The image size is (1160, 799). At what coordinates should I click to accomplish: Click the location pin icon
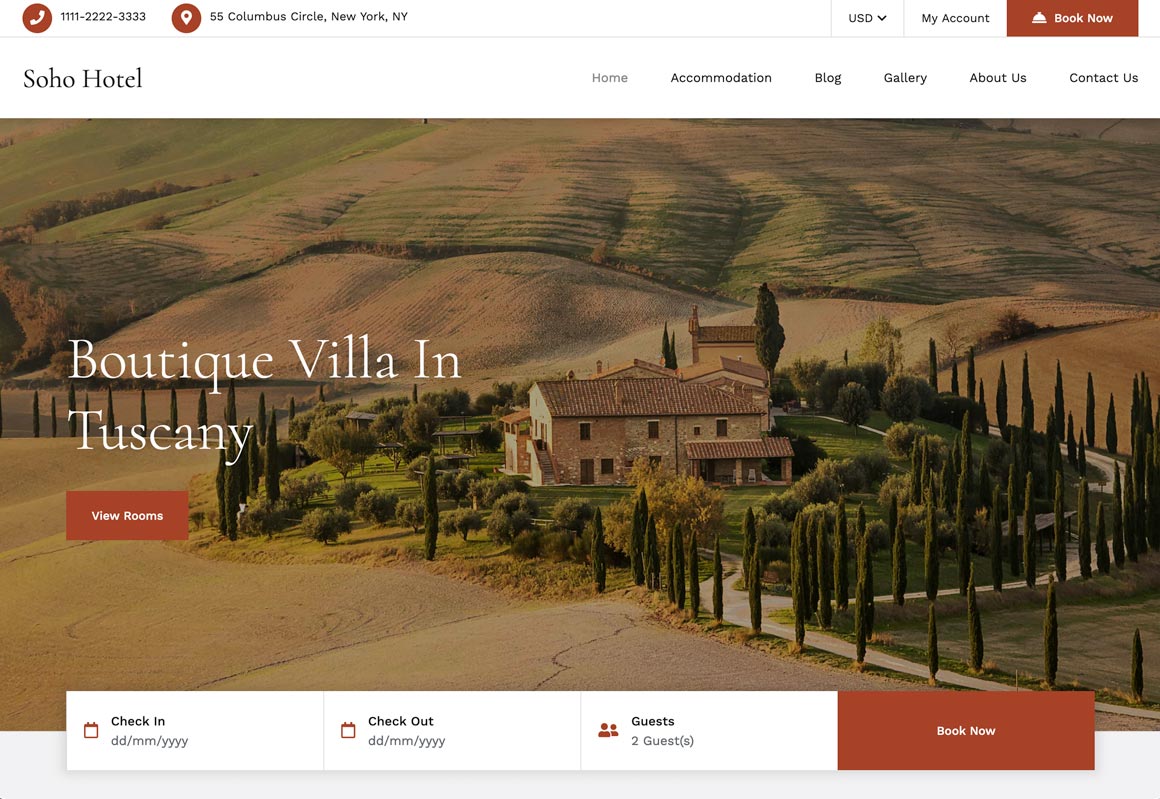click(186, 17)
